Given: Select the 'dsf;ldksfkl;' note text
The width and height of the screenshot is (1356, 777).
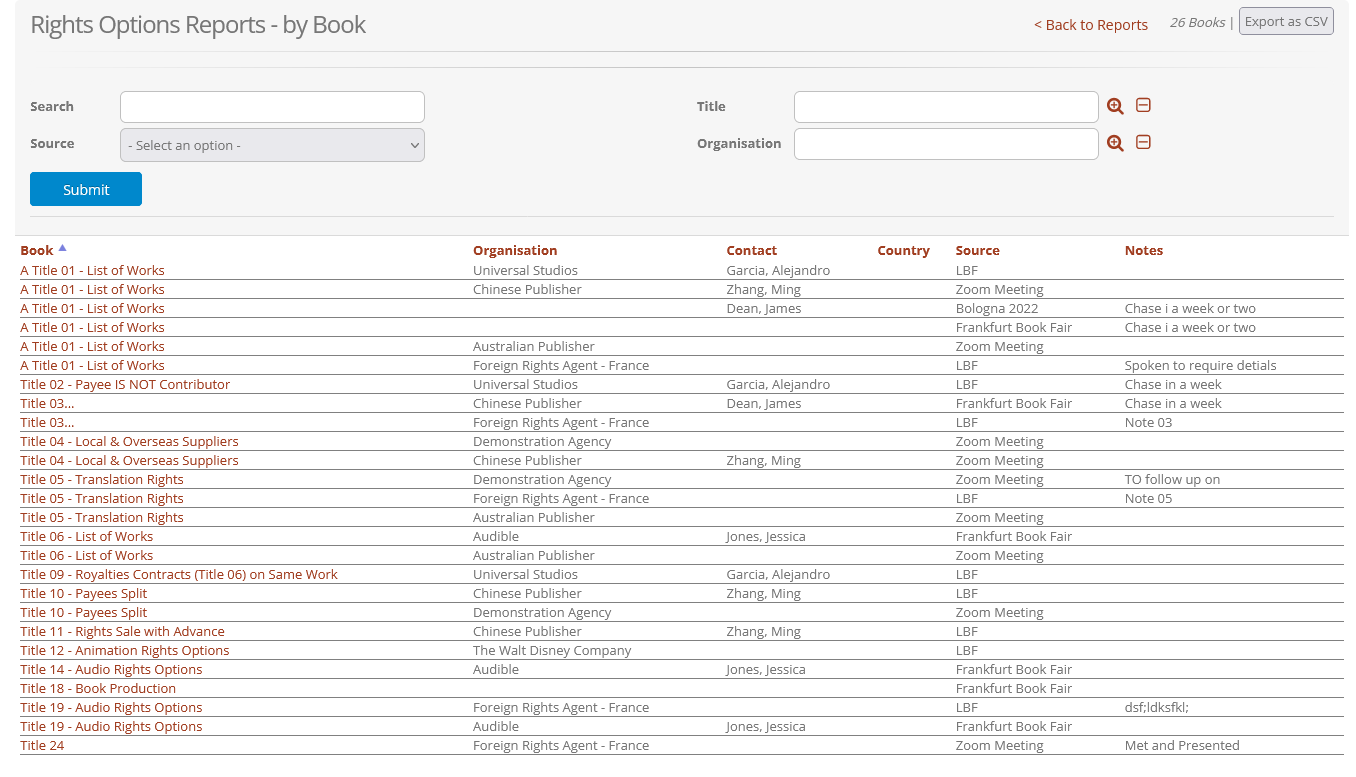Looking at the screenshot, I should 1157,707.
